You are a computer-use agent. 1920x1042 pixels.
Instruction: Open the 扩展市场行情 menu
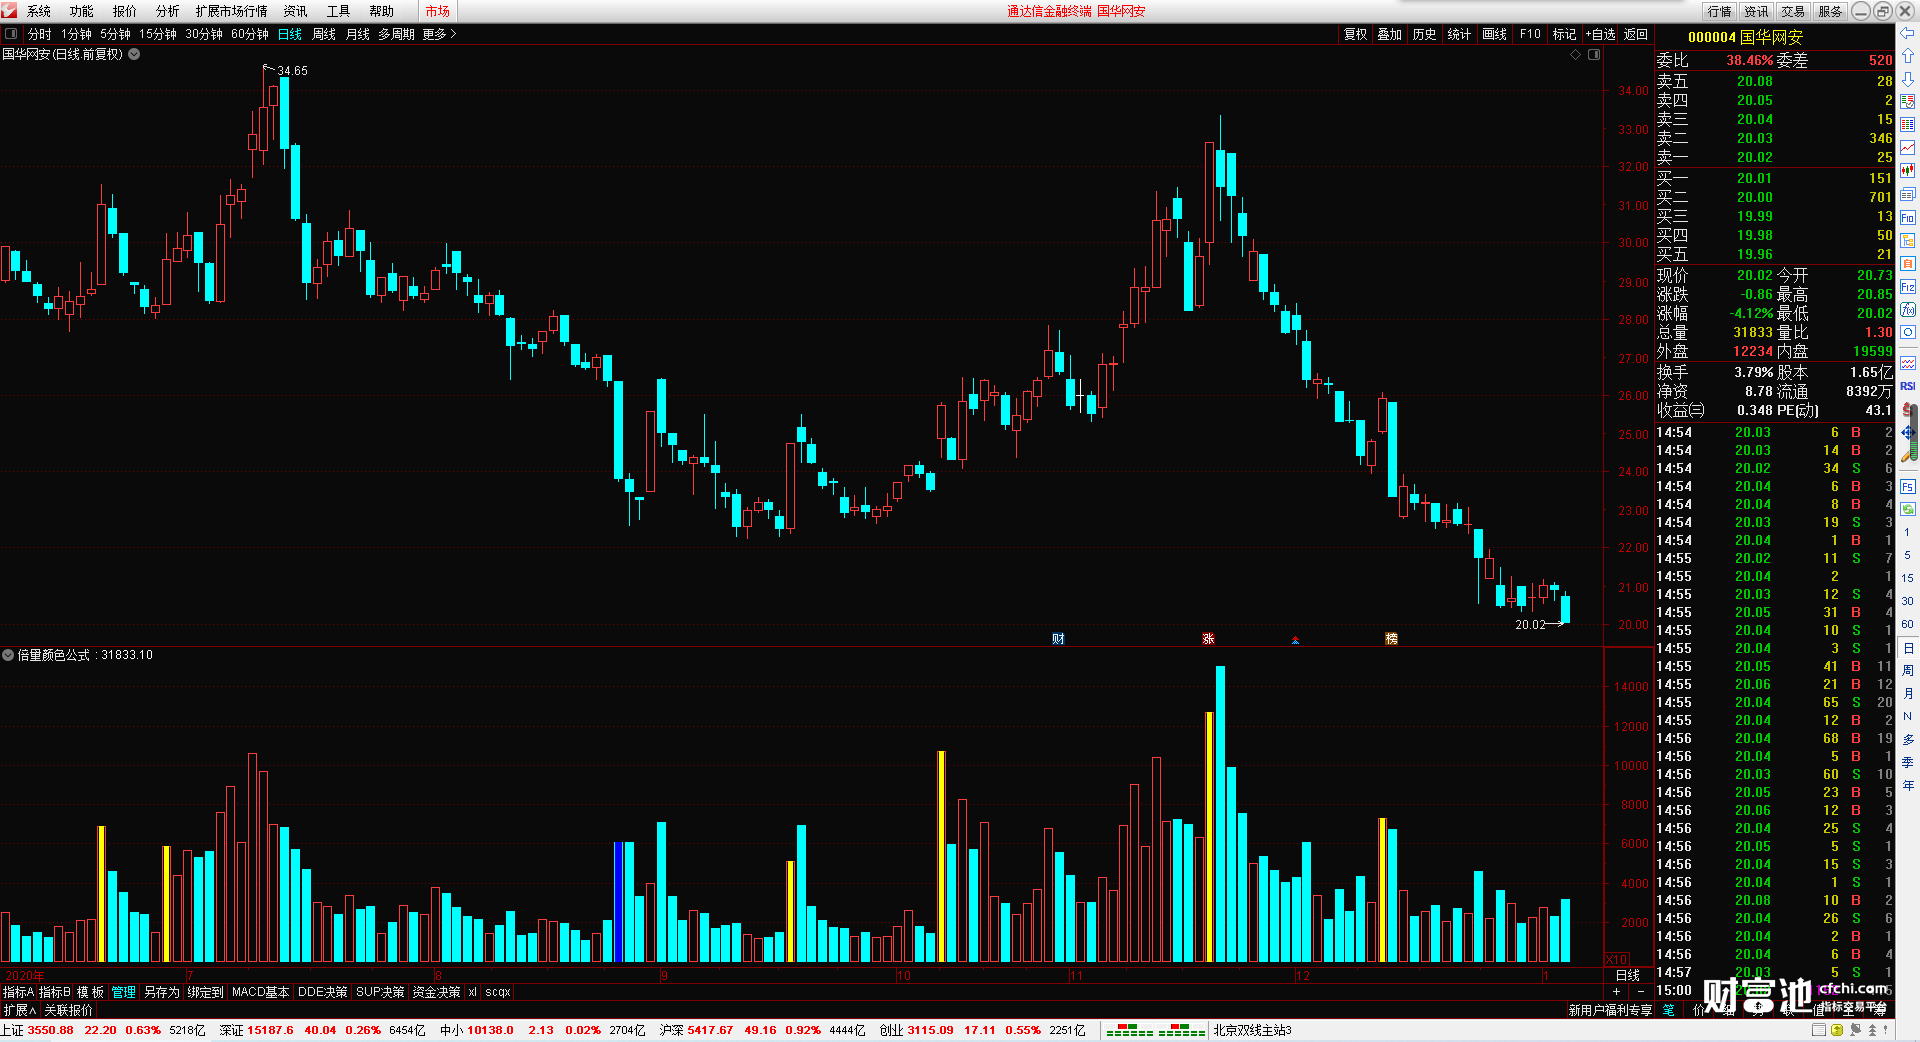(x=232, y=11)
